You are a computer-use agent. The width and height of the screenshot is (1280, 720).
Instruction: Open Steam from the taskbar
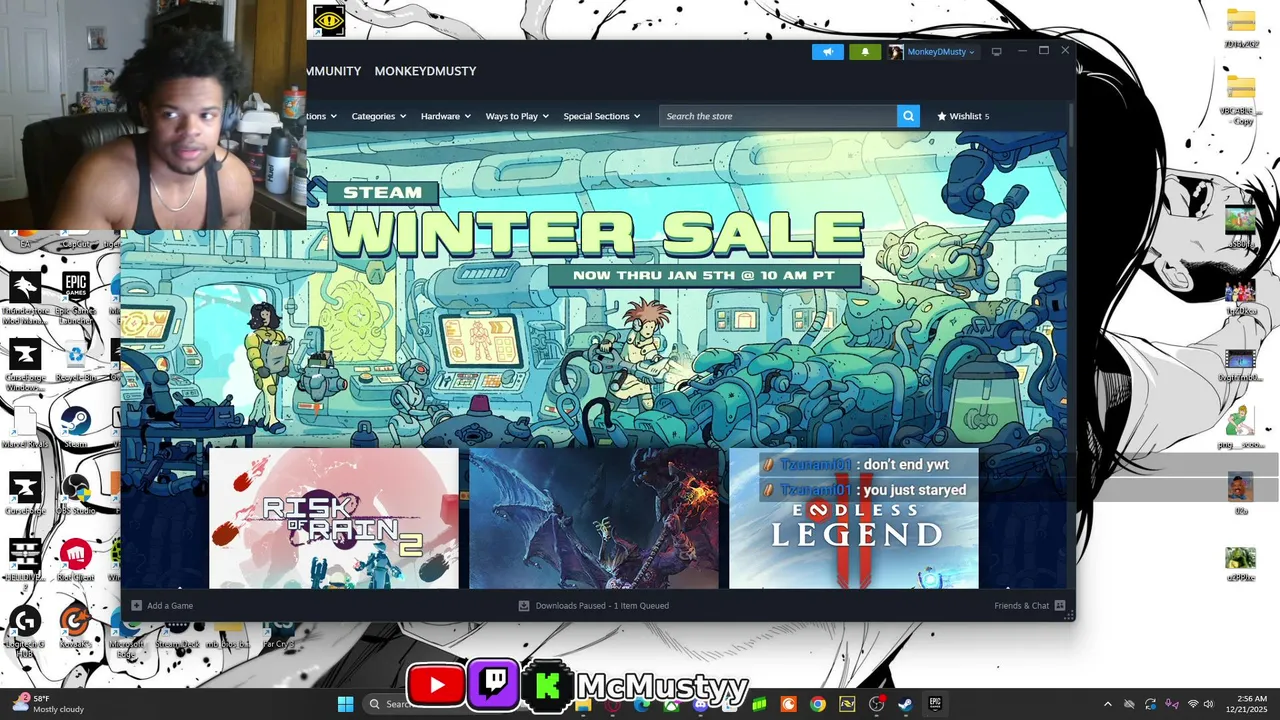(905, 704)
